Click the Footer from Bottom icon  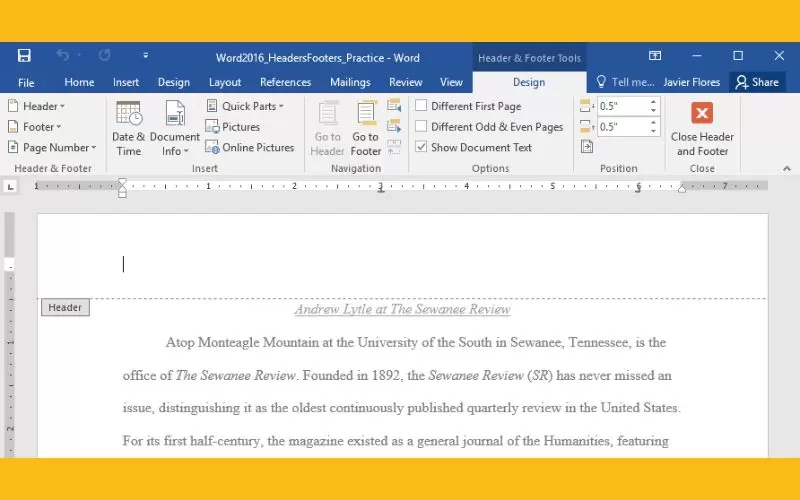click(x=587, y=127)
